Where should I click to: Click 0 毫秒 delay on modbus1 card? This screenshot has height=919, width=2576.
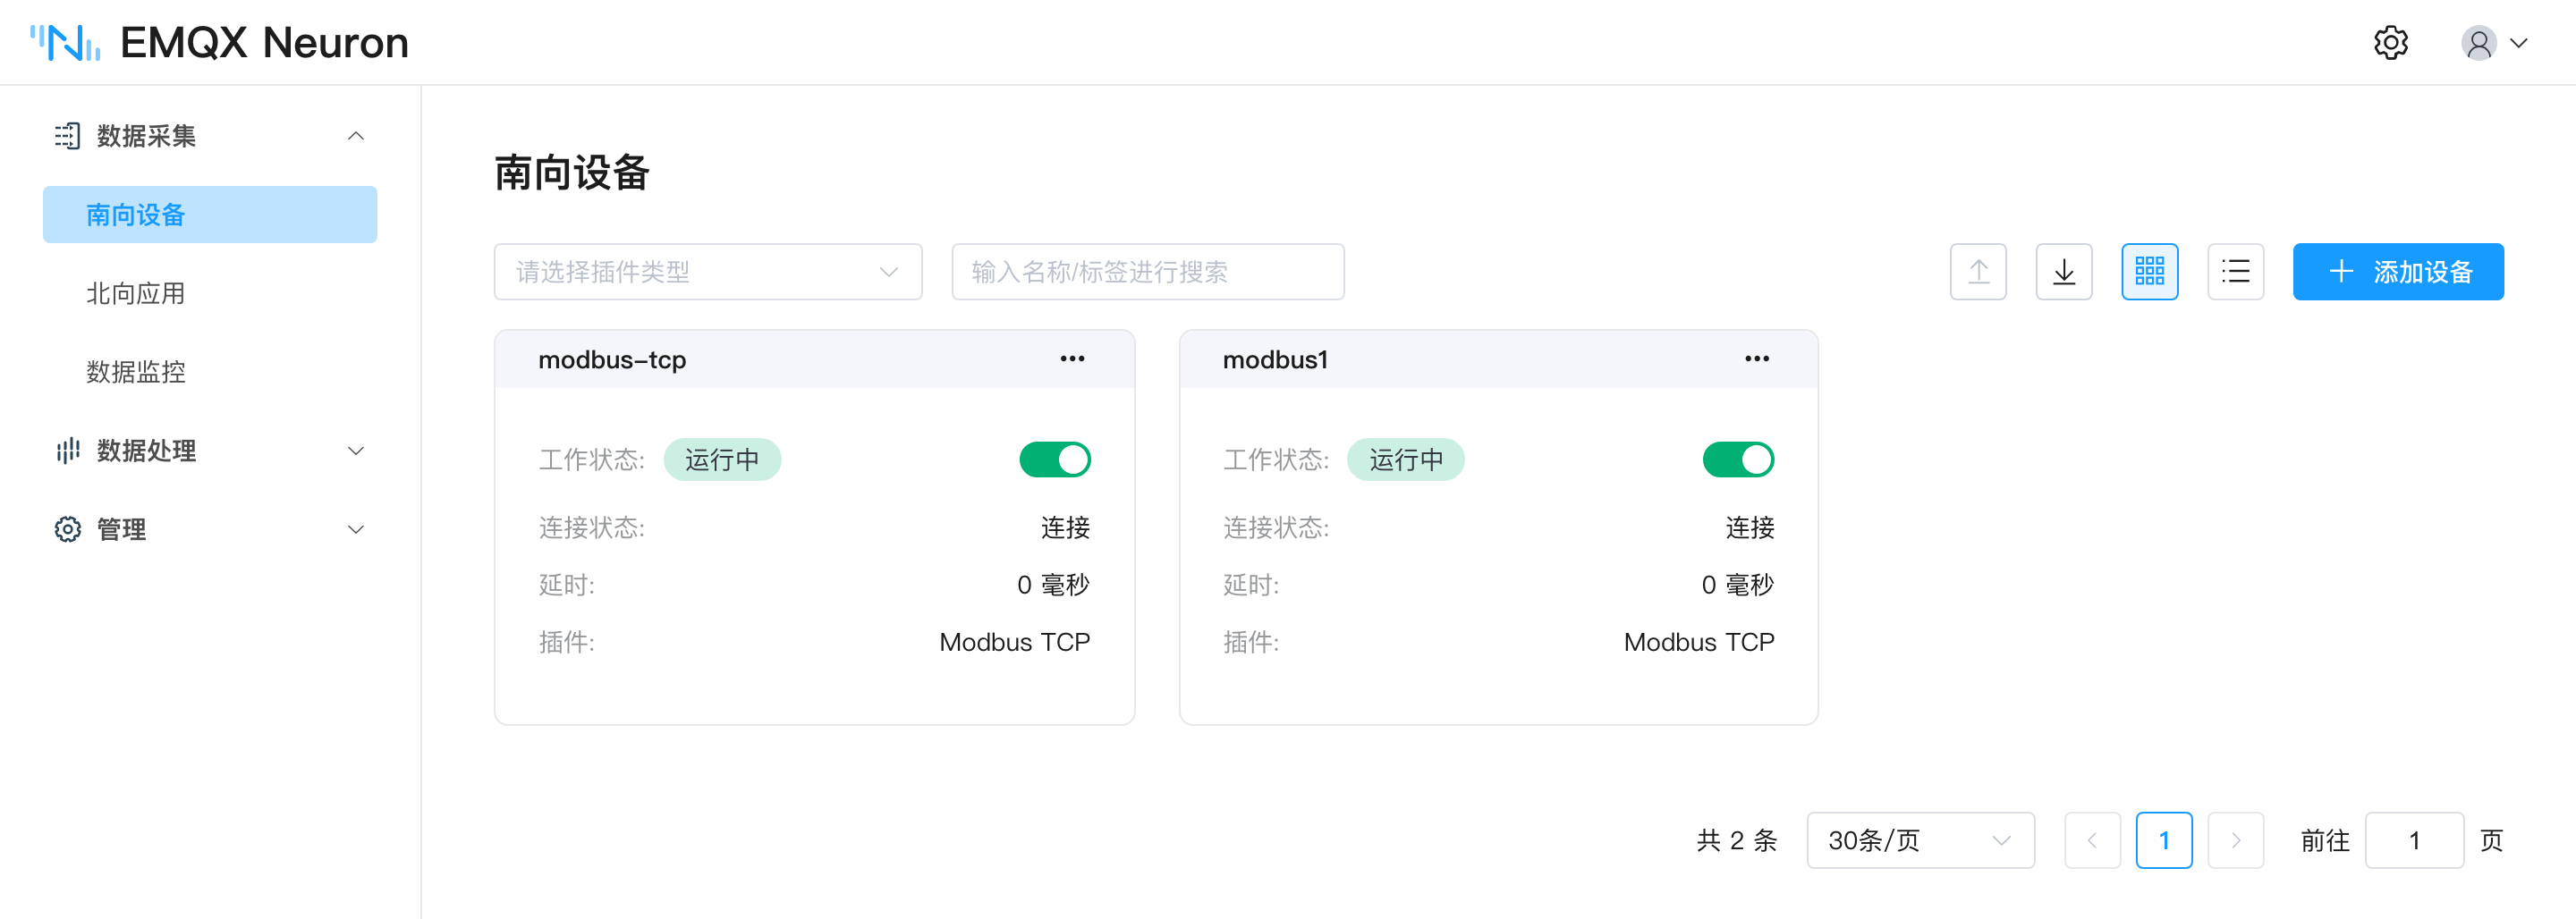coord(1738,585)
